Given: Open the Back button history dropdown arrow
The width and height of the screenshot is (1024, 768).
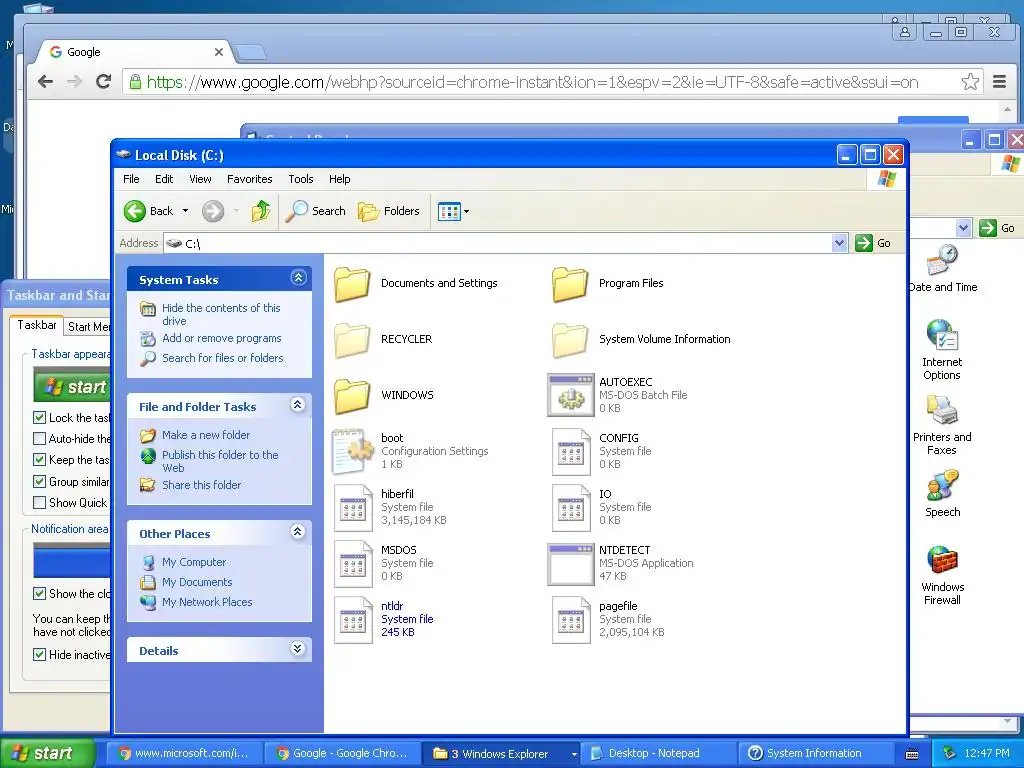Looking at the screenshot, I should coord(185,211).
